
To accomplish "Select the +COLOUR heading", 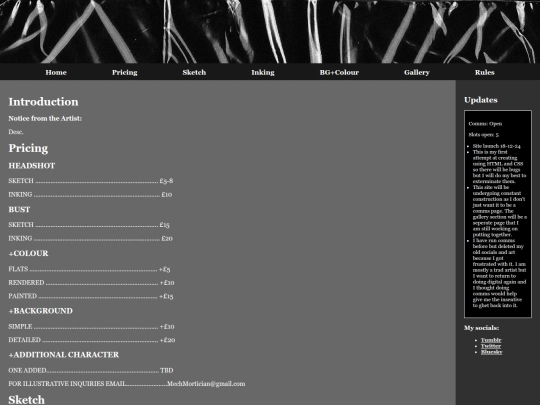I will (28, 253).
